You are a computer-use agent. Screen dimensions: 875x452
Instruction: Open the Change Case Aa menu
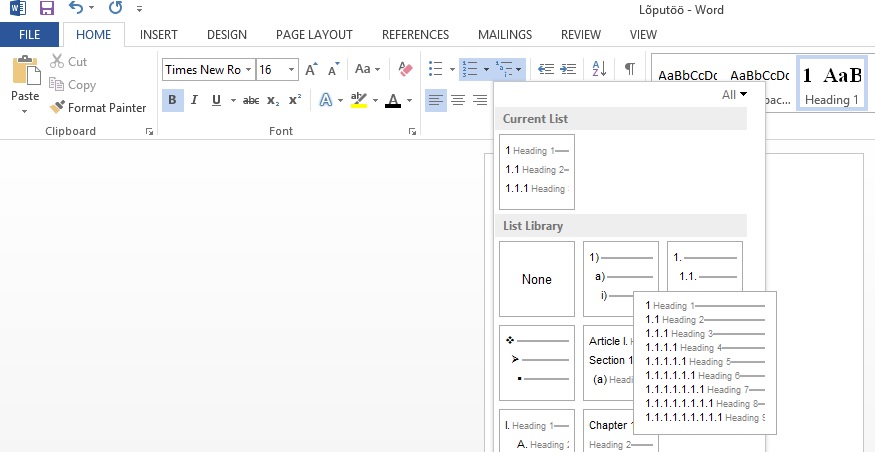point(367,69)
